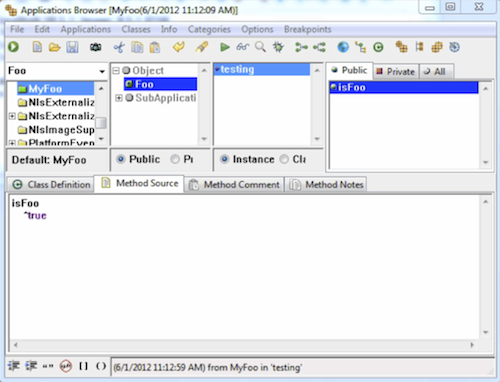This screenshot has width=500, height=382.
Task: Click in the method source code editor
Action: click(244, 267)
